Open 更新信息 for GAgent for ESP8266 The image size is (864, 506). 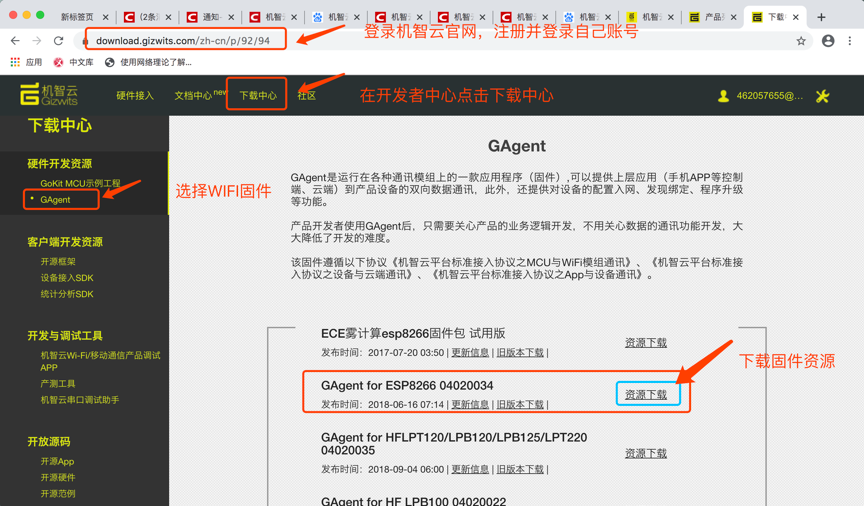470,405
